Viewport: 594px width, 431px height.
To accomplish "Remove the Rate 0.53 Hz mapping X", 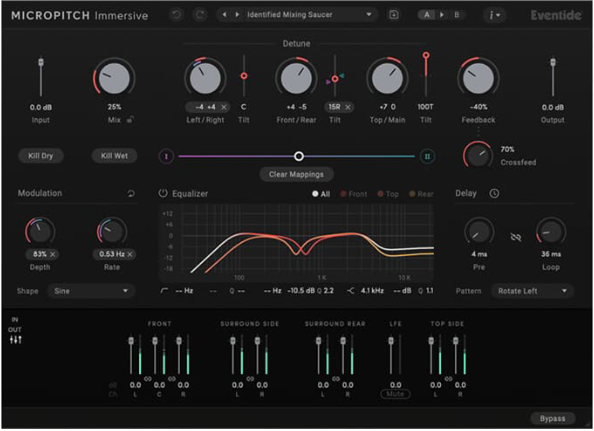I will 130,254.
